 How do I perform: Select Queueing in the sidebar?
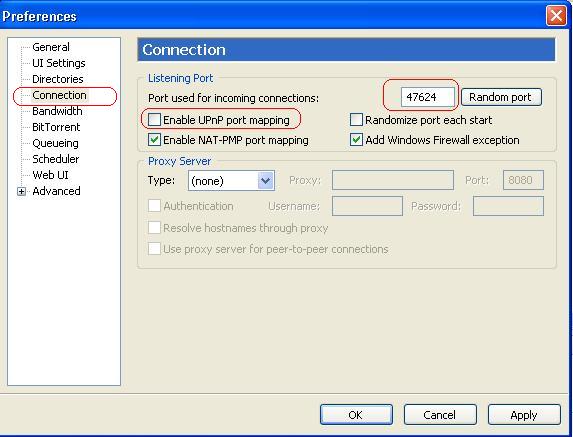(x=55, y=143)
